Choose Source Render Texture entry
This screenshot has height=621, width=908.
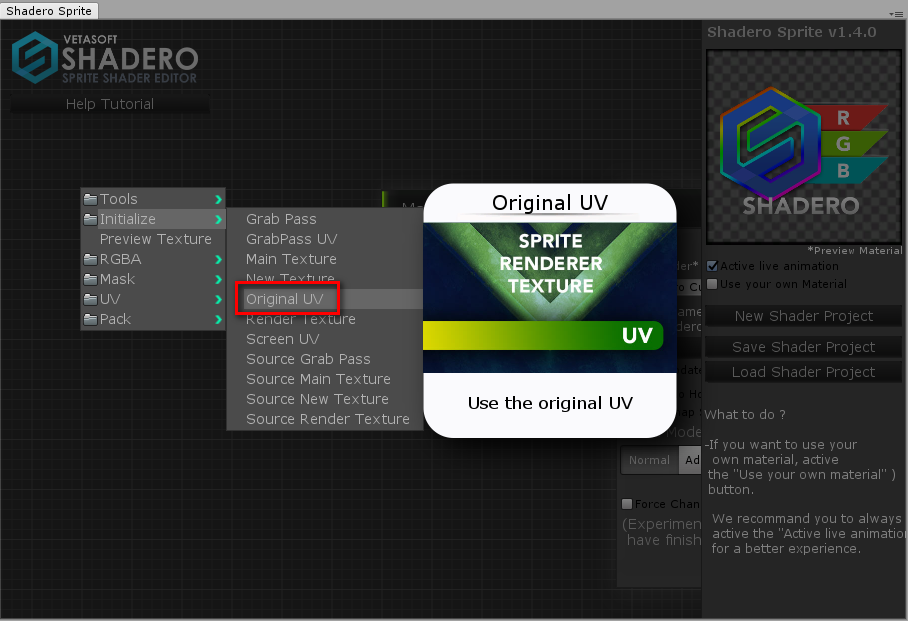325,419
